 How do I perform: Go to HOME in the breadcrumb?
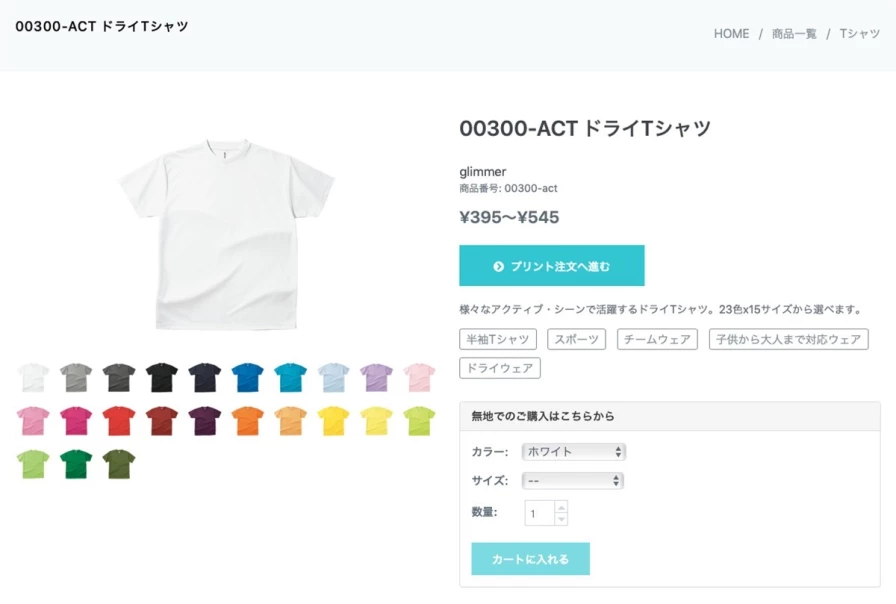coord(731,34)
